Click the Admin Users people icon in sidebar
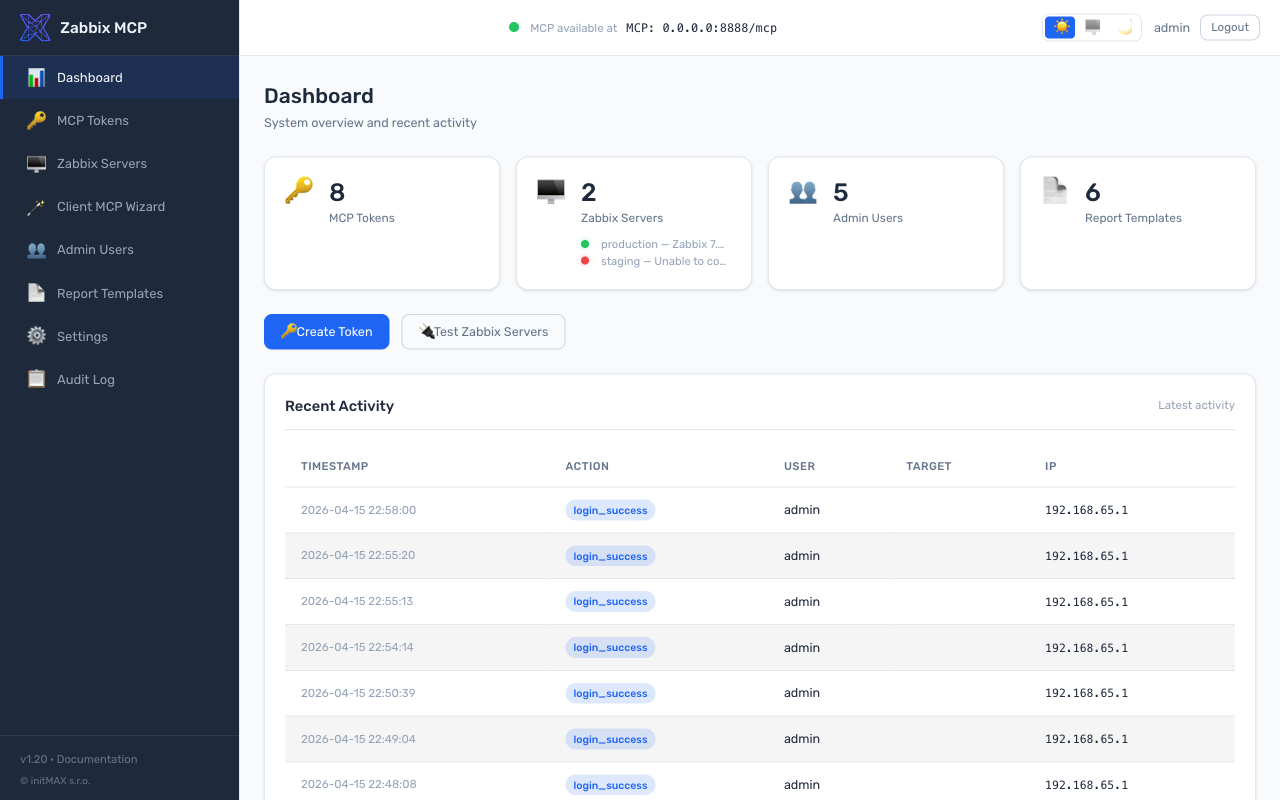This screenshot has height=800, width=1280. (x=36, y=250)
